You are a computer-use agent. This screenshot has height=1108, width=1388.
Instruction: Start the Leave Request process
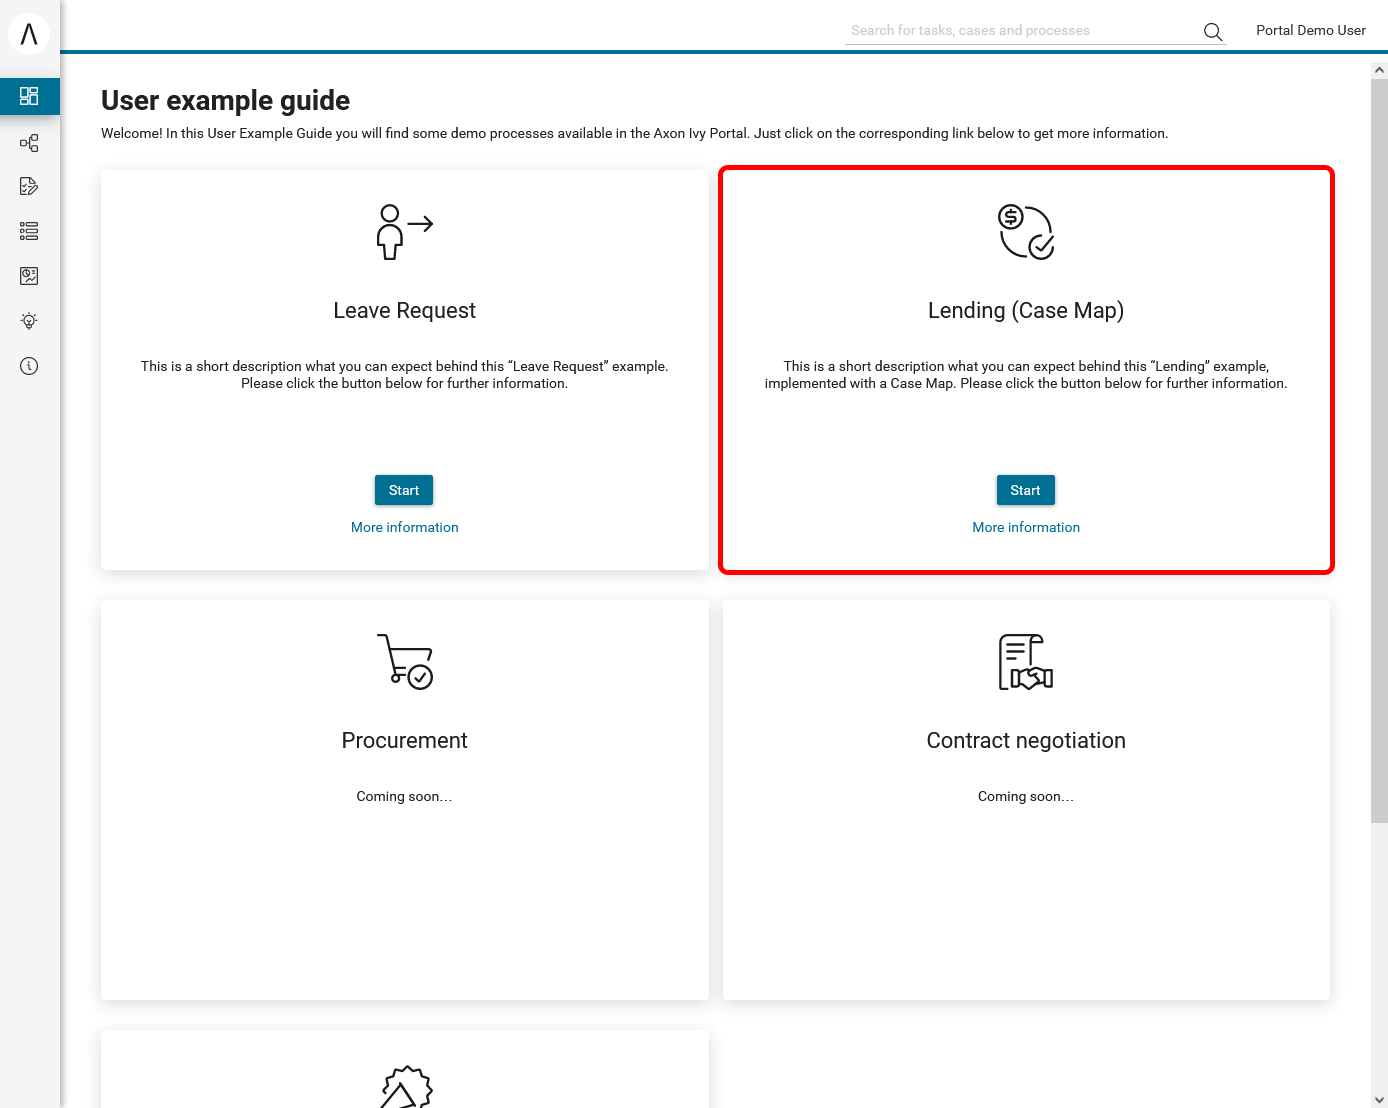(x=404, y=490)
